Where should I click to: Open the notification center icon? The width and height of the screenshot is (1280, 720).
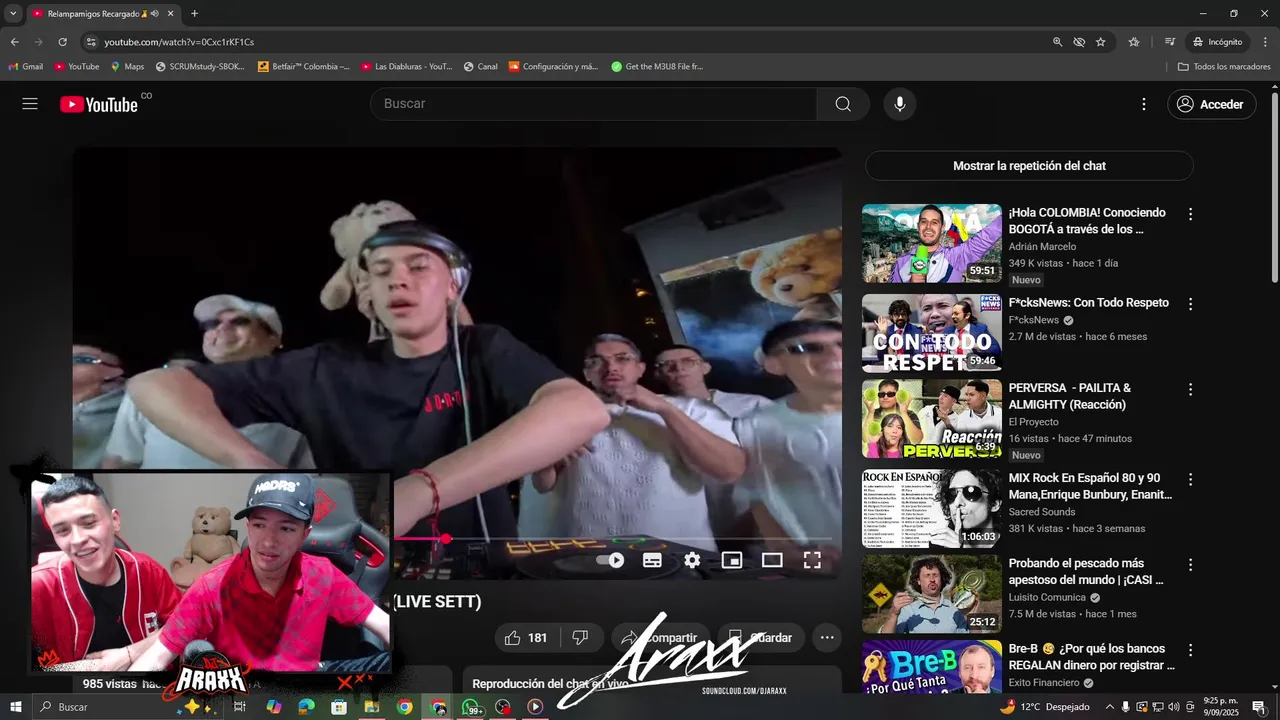point(1259,707)
